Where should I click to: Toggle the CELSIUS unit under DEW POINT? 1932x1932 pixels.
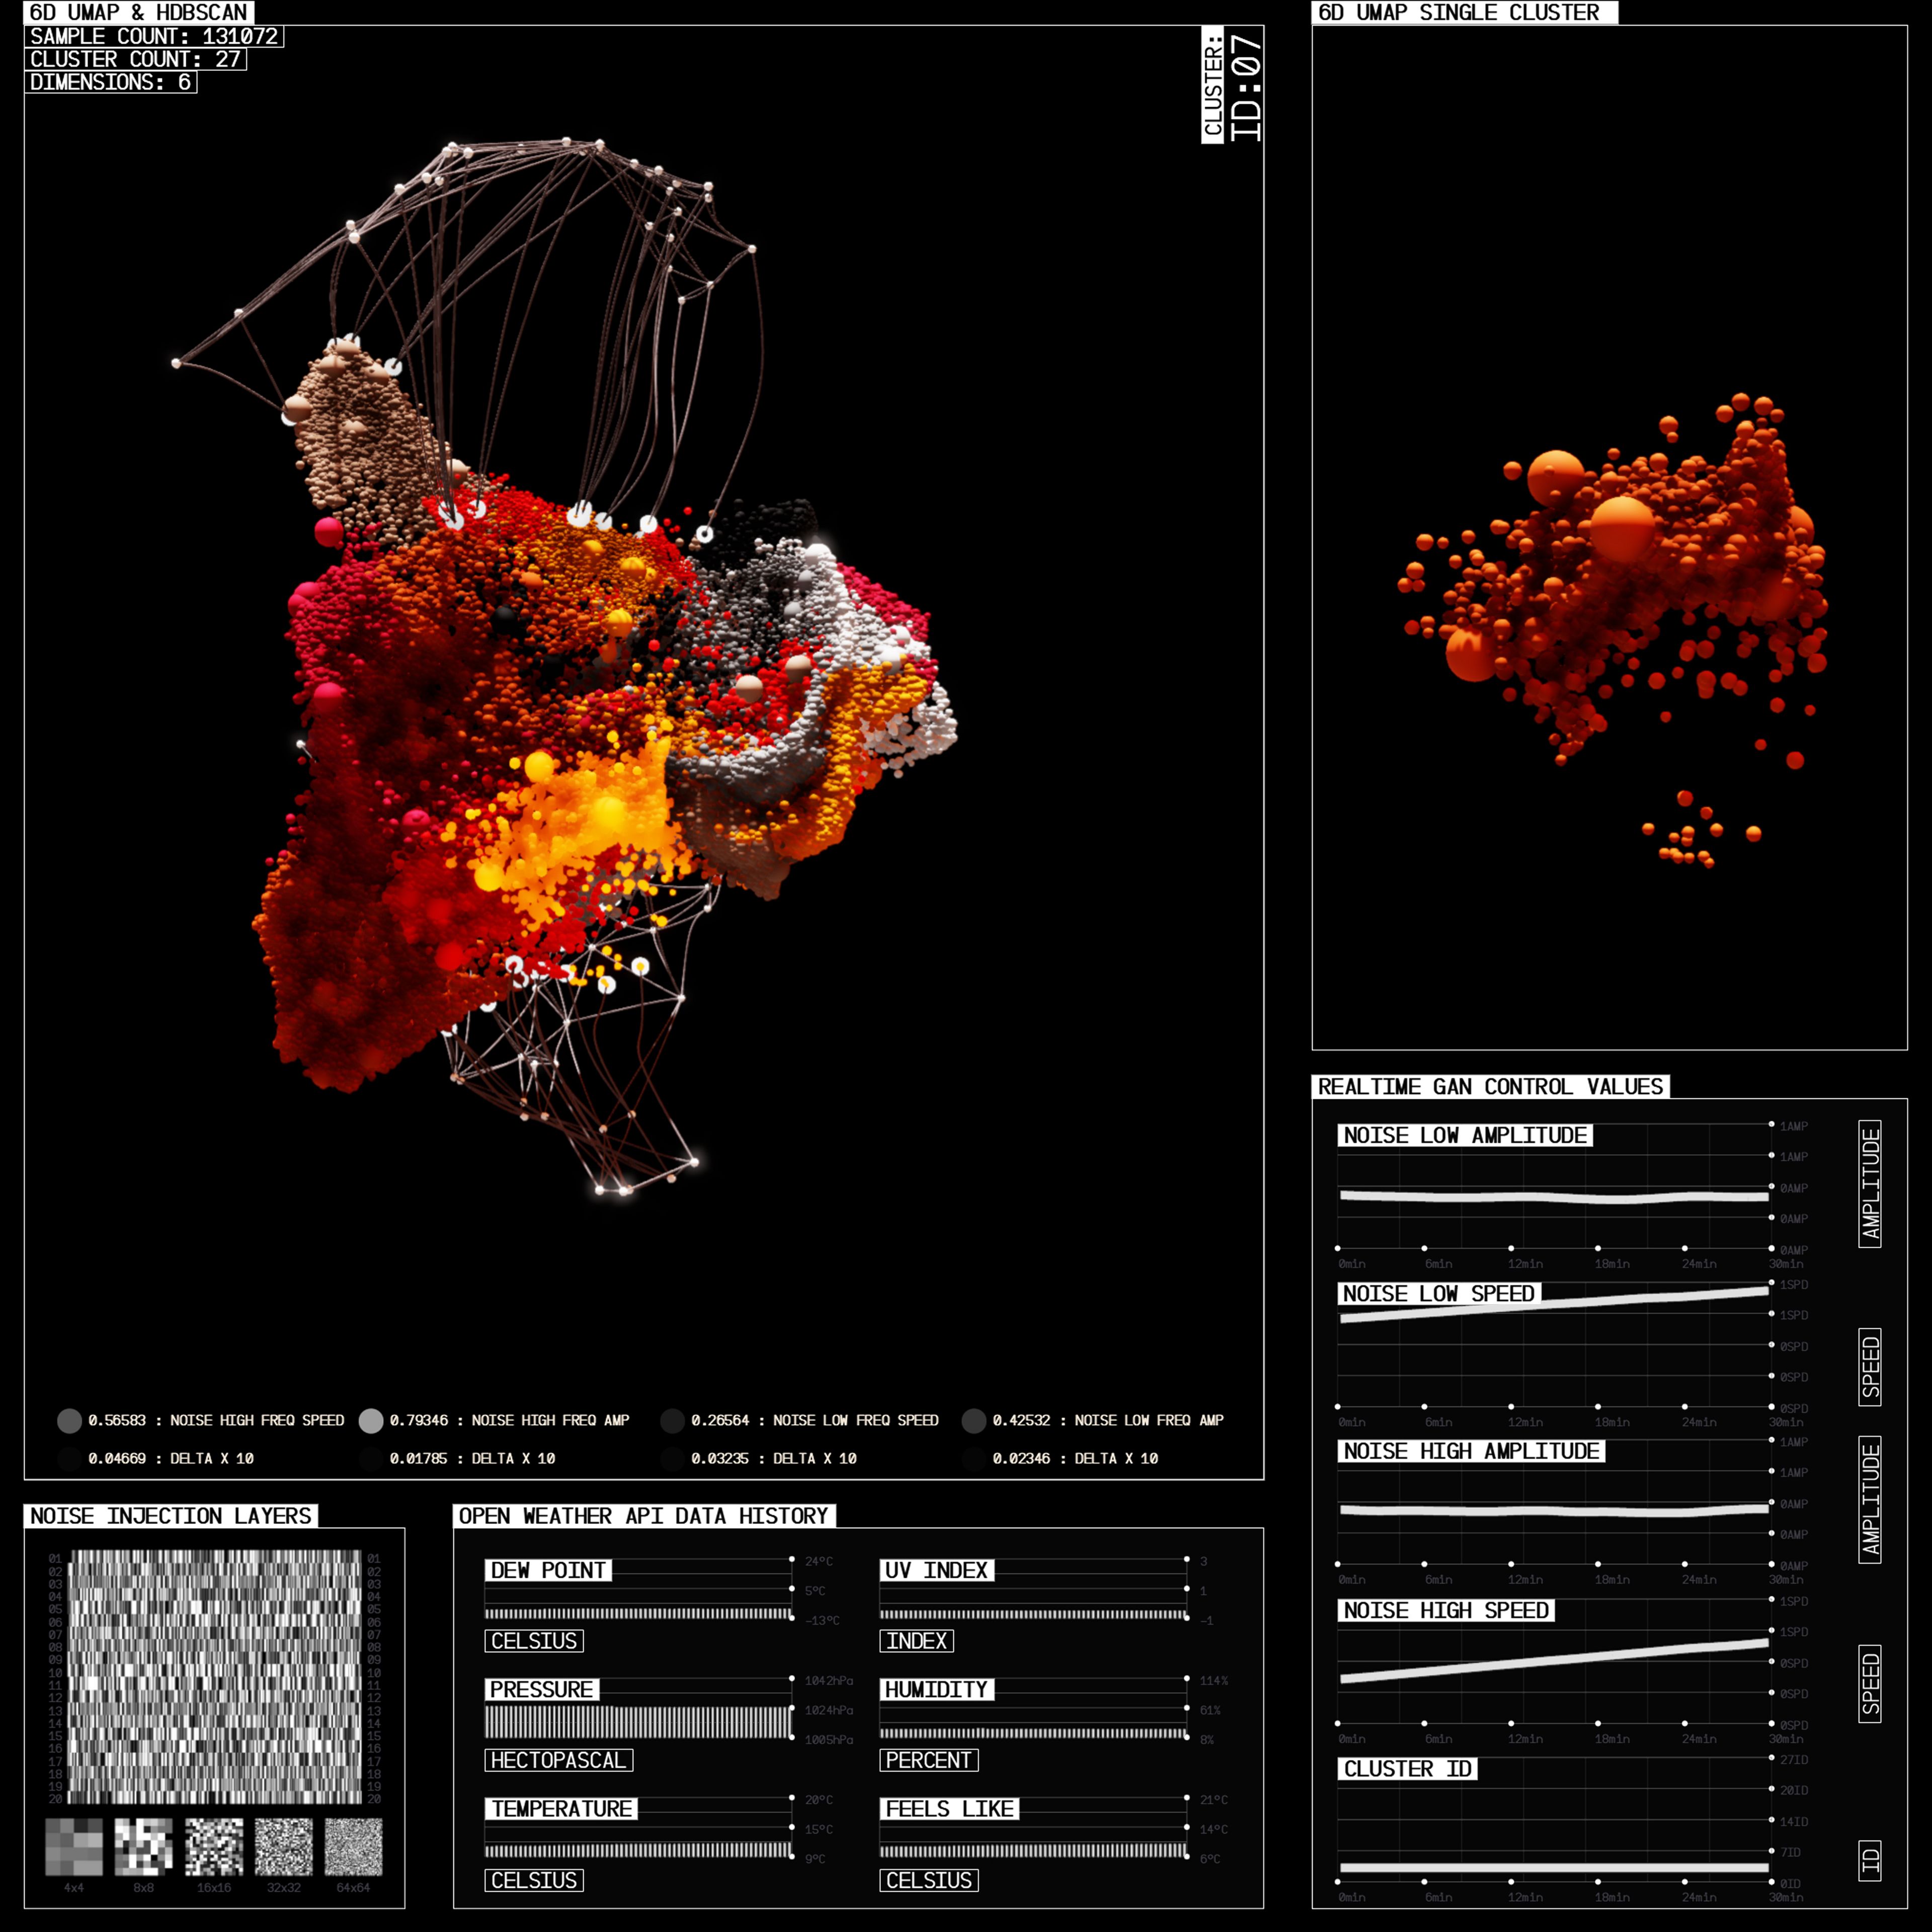point(534,1641)
